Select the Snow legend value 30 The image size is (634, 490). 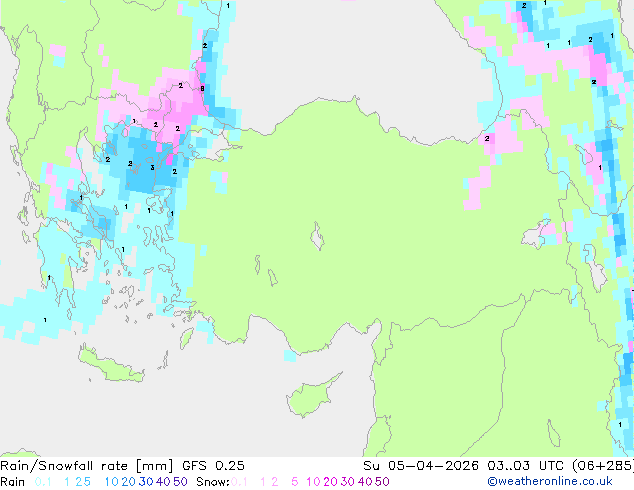pyautogui.click(x=348, y=482)
